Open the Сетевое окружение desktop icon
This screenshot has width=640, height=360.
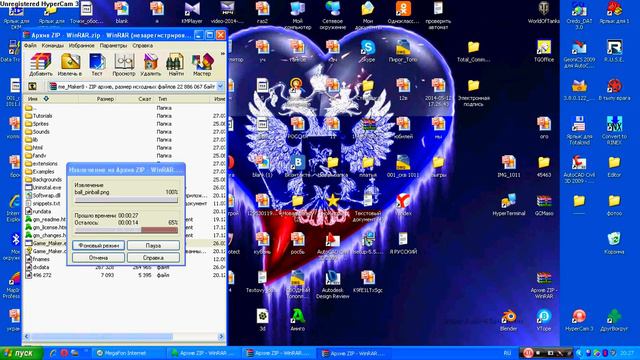click(x=333, y=15)
